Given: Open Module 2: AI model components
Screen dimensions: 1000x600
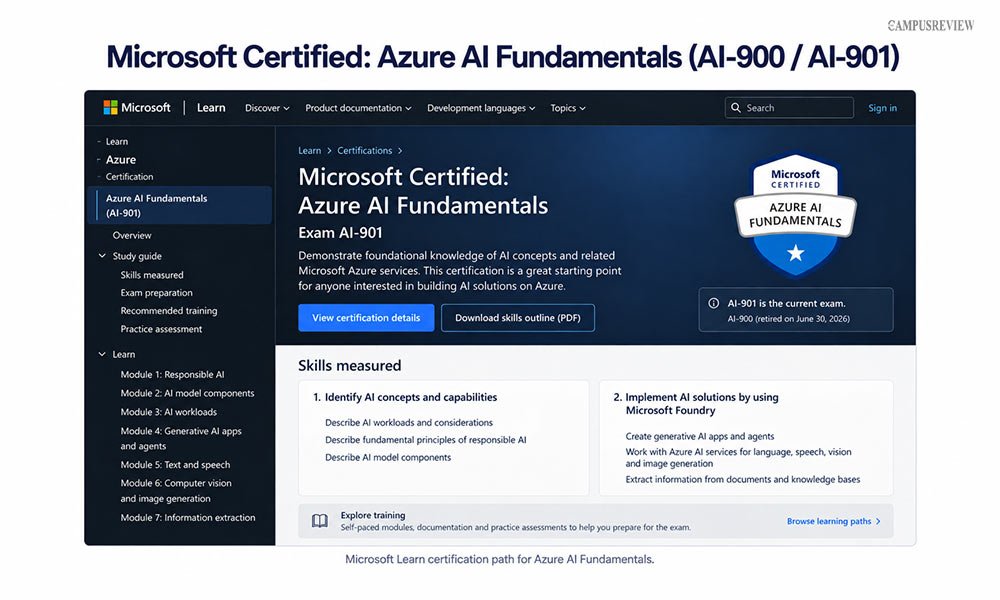Looking at the screenshot, I should pyautogui.click(x=188, y=393).
